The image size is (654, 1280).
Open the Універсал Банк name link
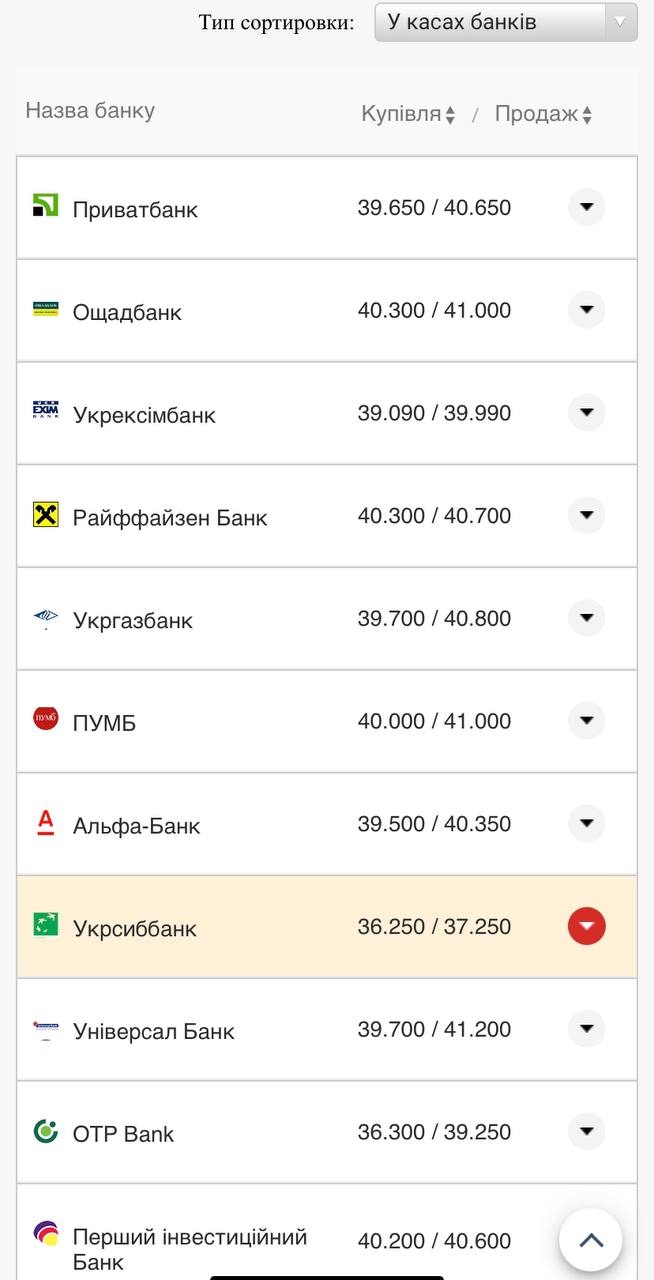click(153, 1031)
